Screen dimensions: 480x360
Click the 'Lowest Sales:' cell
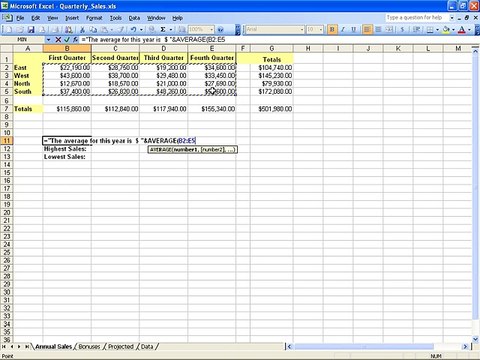coord(67,157)
